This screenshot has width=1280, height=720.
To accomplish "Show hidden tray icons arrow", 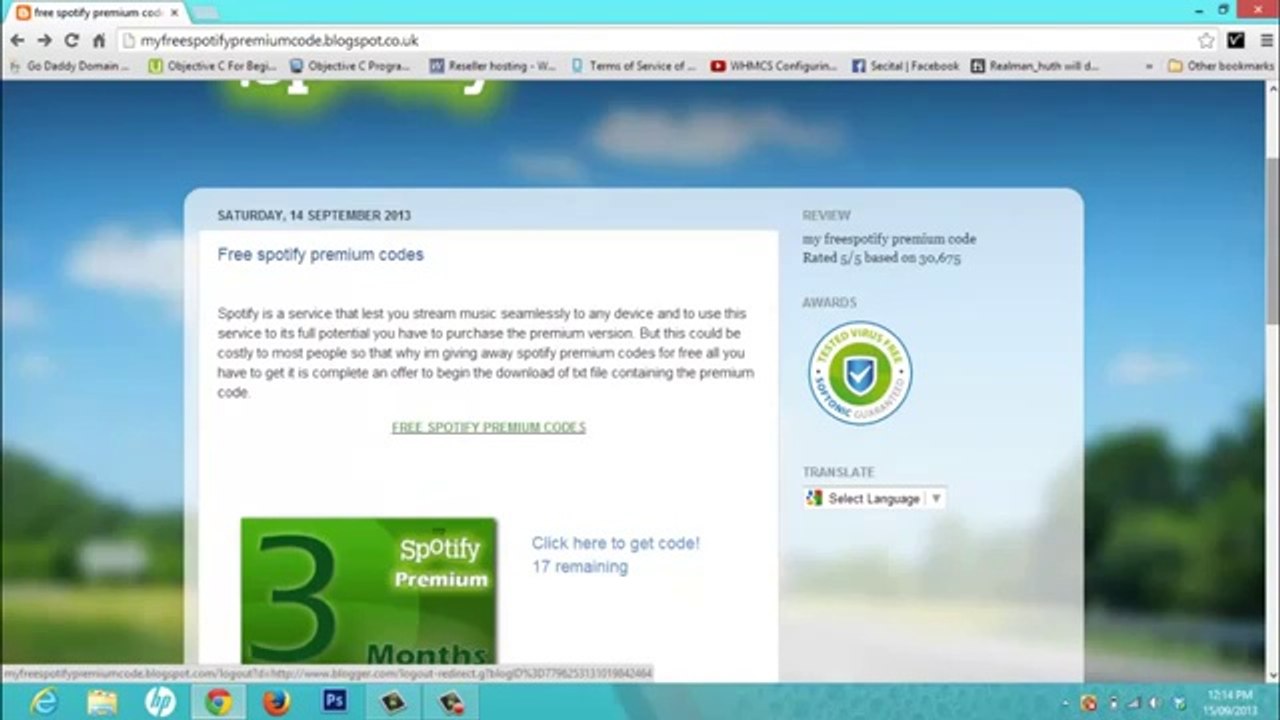I will [1064, 703].
